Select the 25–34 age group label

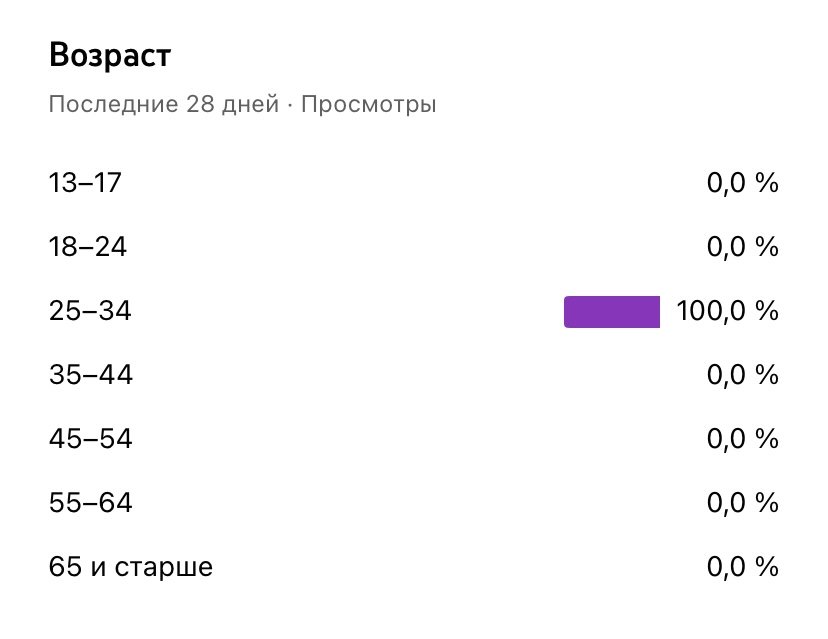(x=89, y=311)
